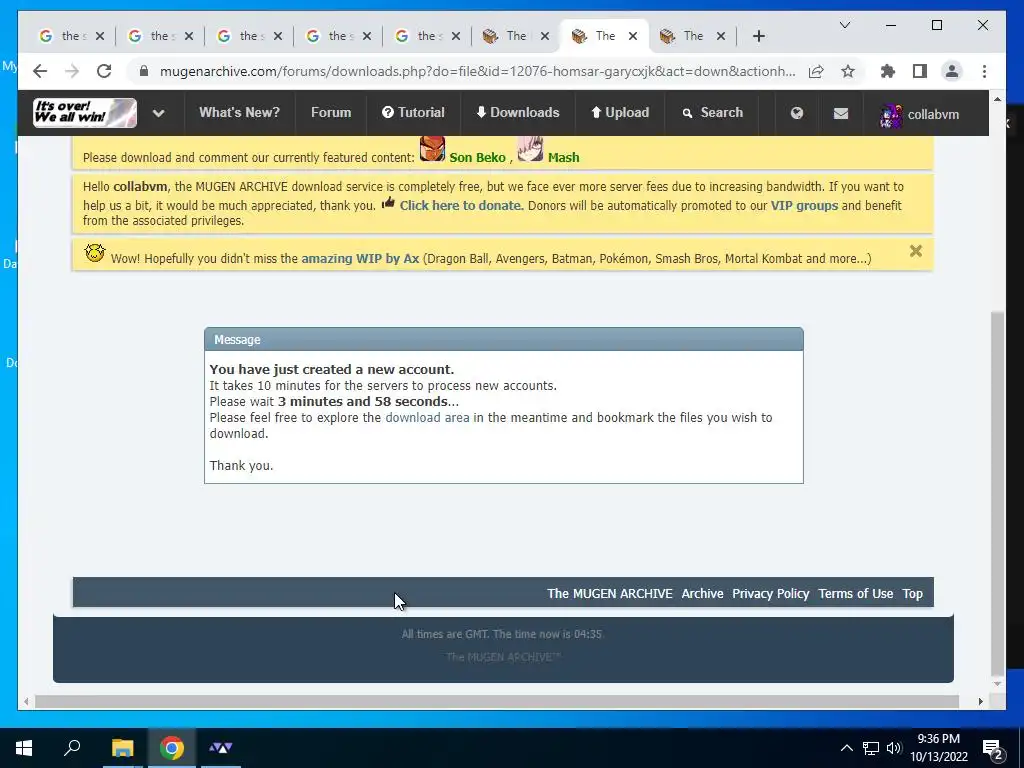1024x768 pixels.
Task: Open the Terms of Use footer link
Action: pyautogui.click(x=856, y=594)
